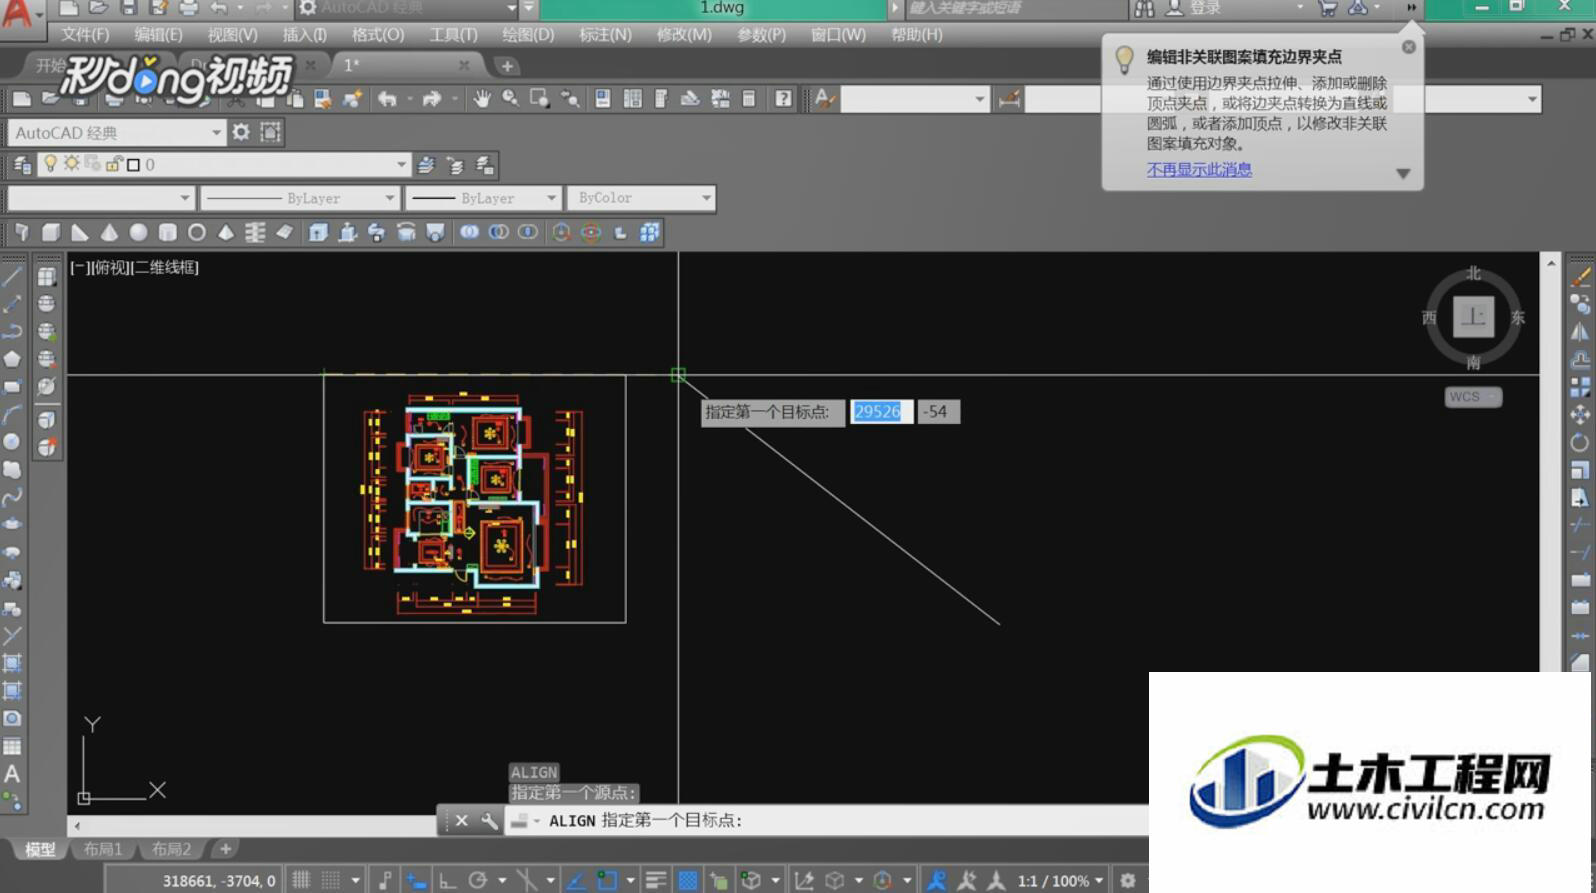Expand the notification balloon down arrow
Viewport: 1596px width, 893px height.
(x=1403, y=173)
